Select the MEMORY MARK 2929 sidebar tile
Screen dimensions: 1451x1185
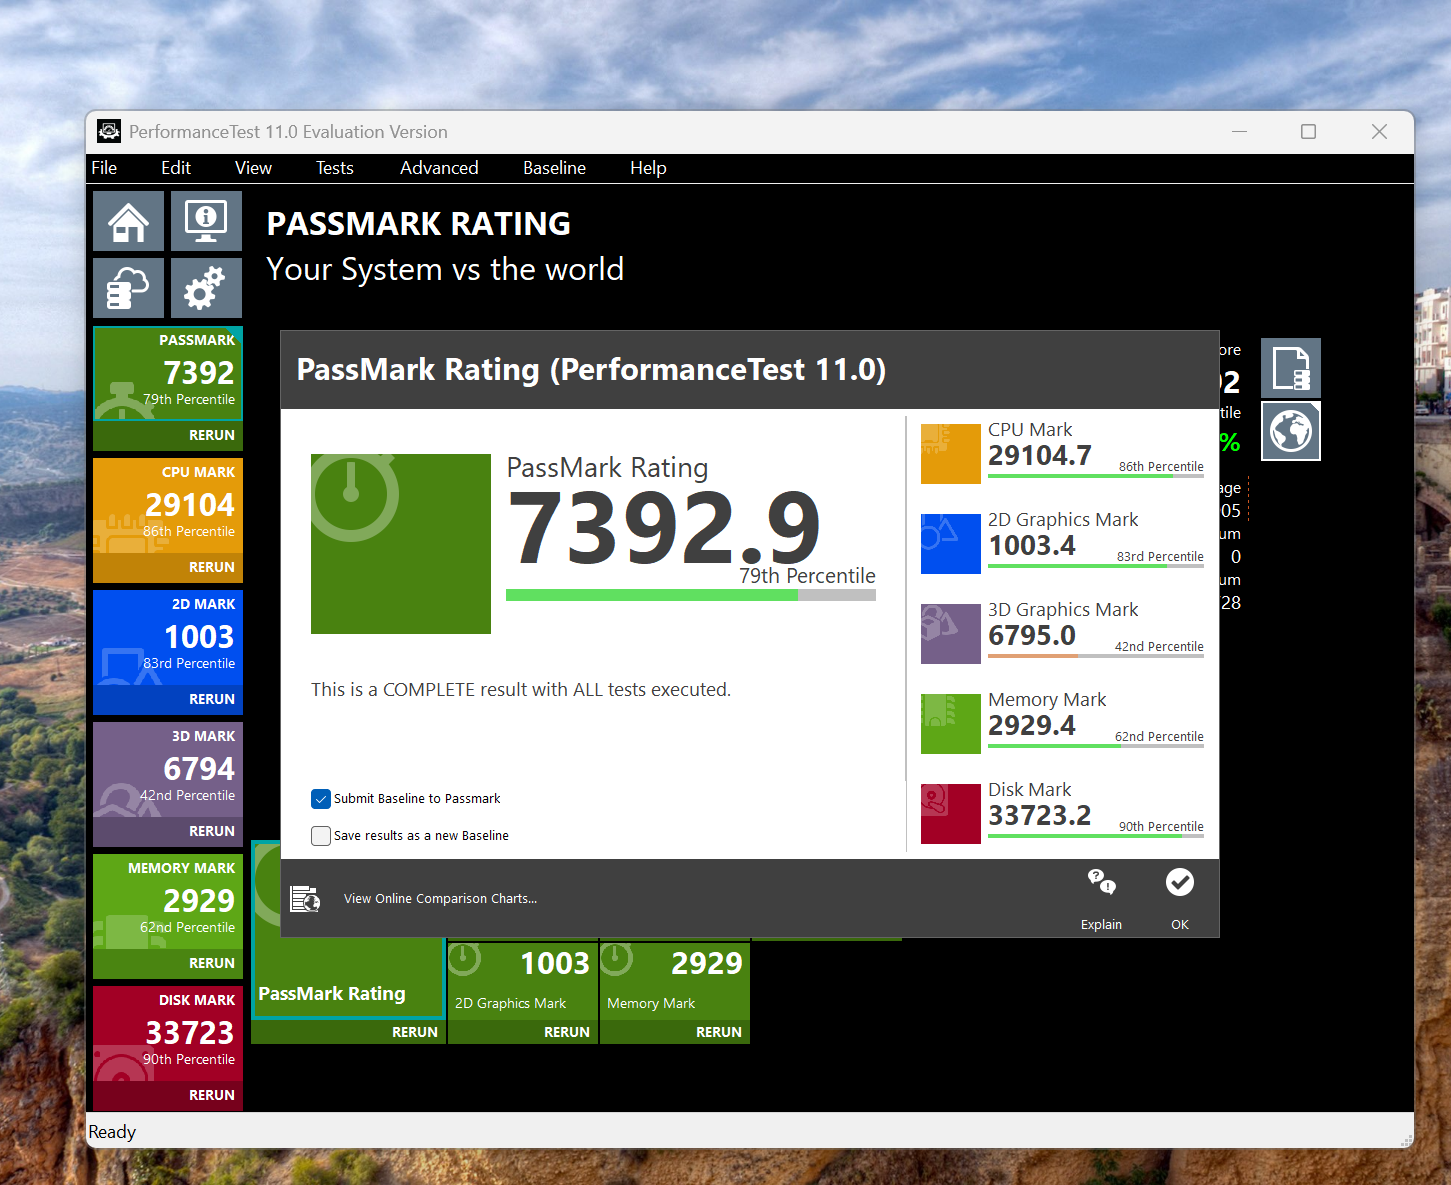point(168,902)
